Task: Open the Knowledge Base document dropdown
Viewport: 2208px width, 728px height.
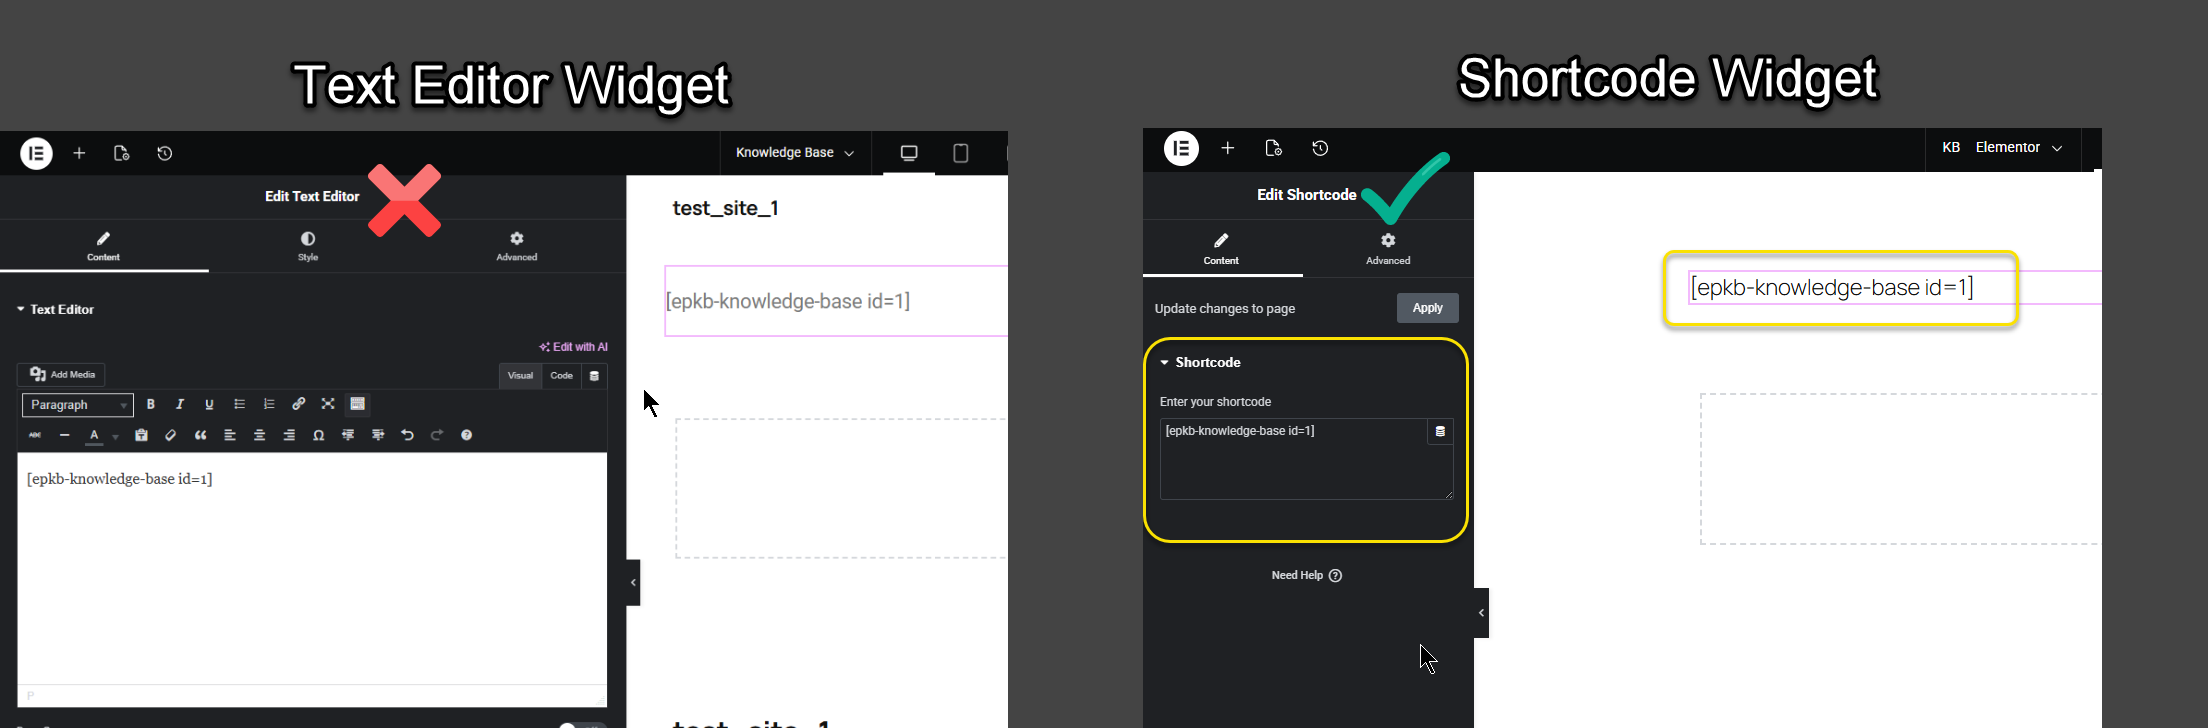Action: point(794,153)
